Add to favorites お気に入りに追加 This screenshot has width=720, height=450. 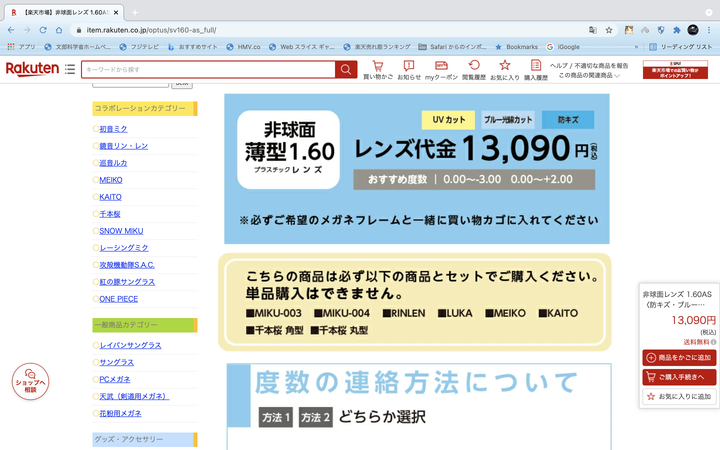click(679, 396)
